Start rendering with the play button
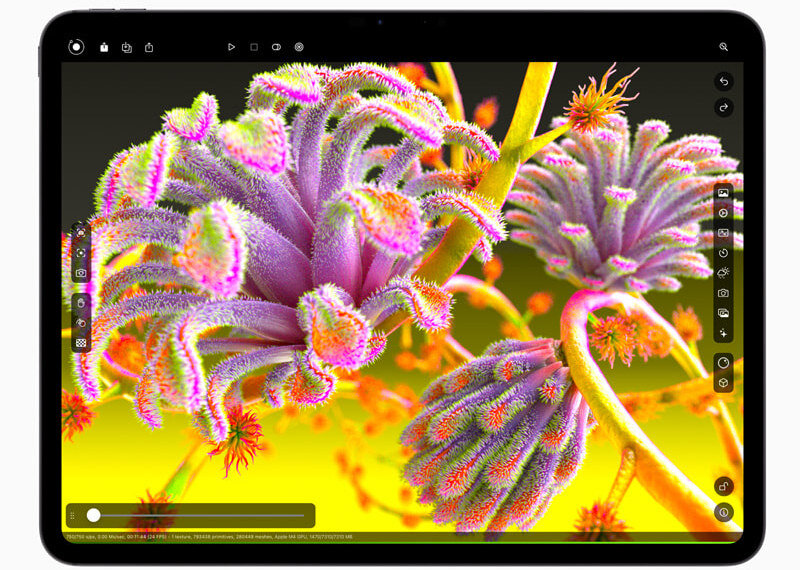Image resolution: width=800 pixels, height=570 pixels. pyautogui.click(x=231, y=47)
